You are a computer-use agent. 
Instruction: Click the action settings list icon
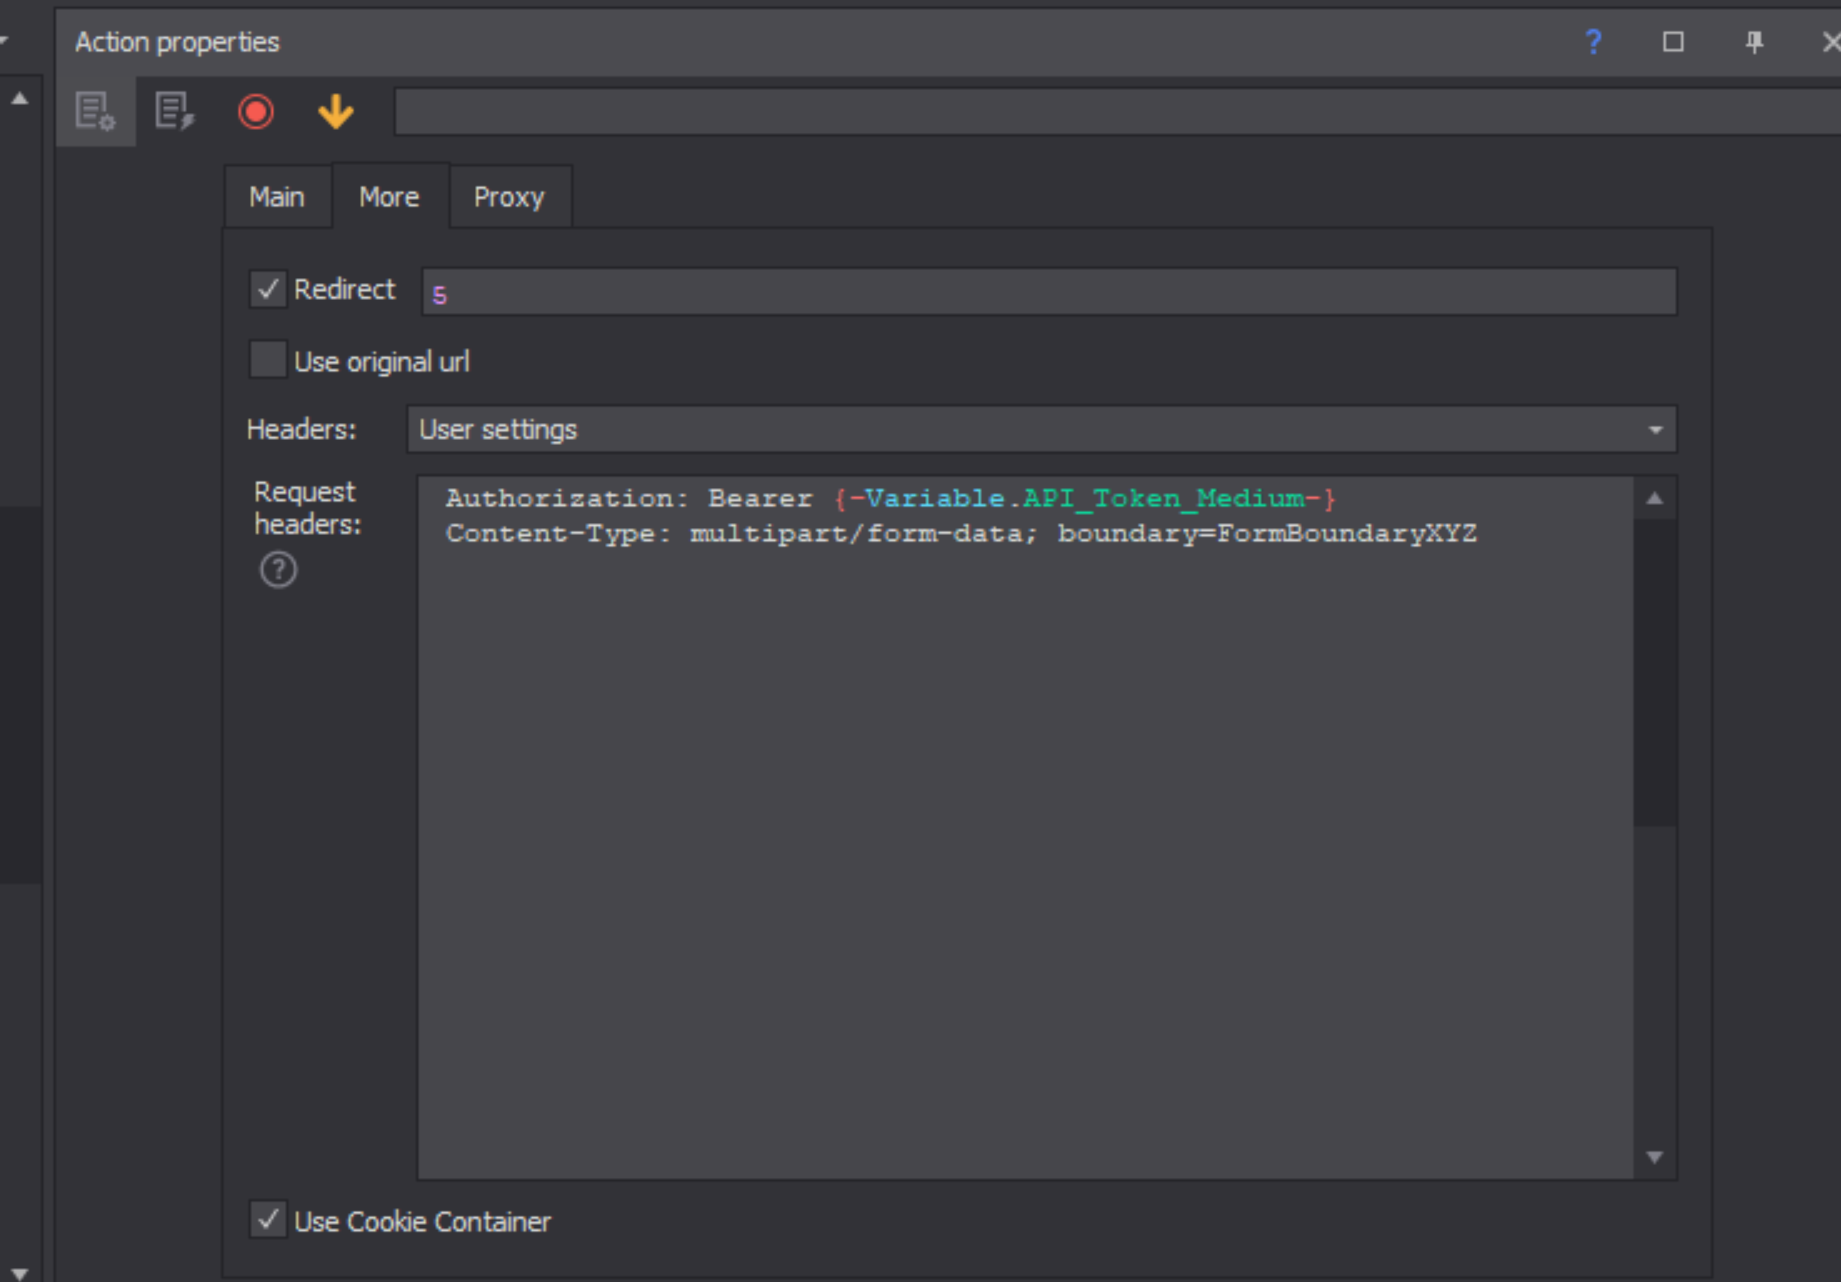[95, 111]
